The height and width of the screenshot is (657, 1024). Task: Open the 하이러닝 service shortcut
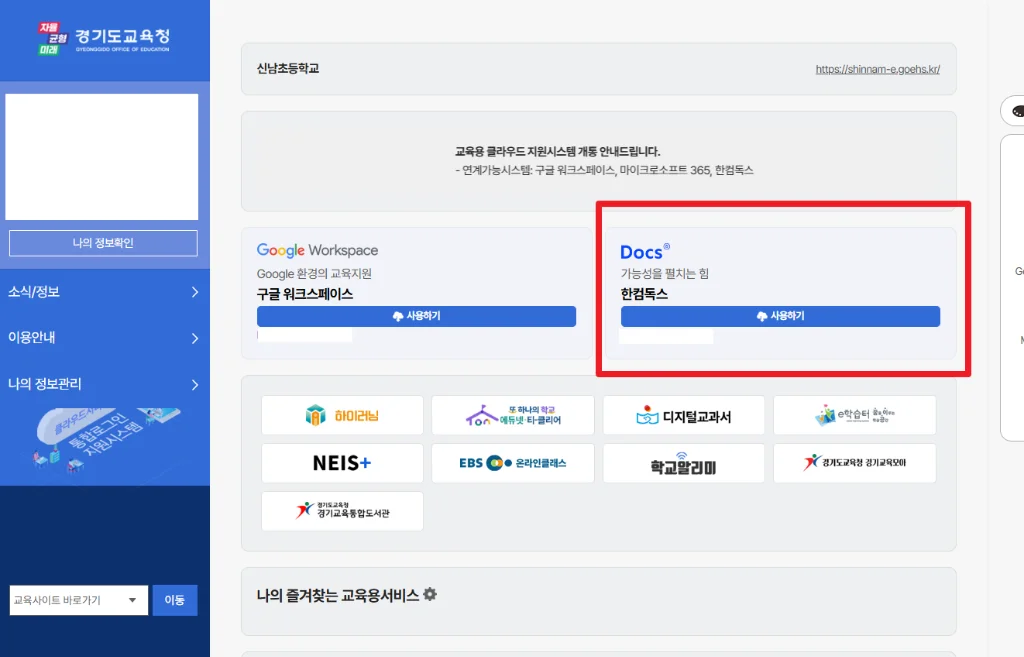tap(341, 414)
